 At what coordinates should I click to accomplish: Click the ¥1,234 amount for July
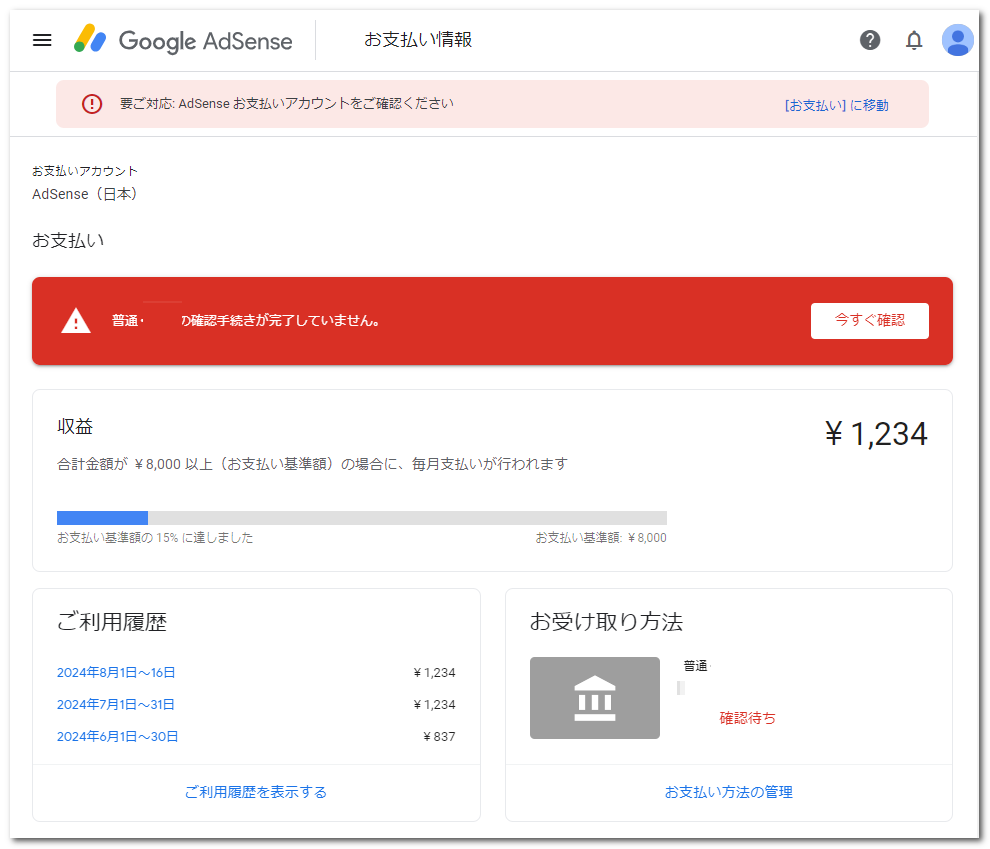434,705
